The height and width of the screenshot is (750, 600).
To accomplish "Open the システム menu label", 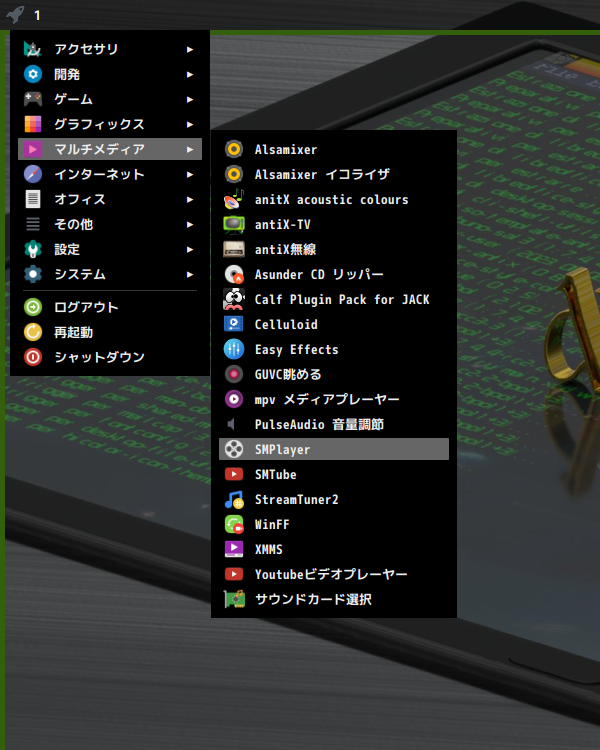I will coord(79,274).
